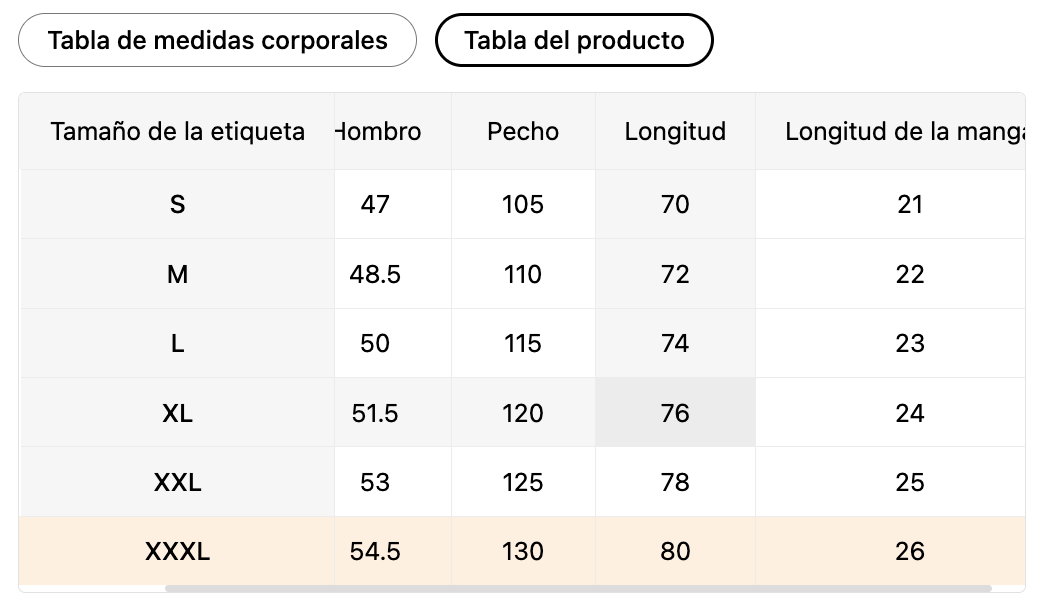Select the M size row label
1044x608 pixels.
coord(177,274)
